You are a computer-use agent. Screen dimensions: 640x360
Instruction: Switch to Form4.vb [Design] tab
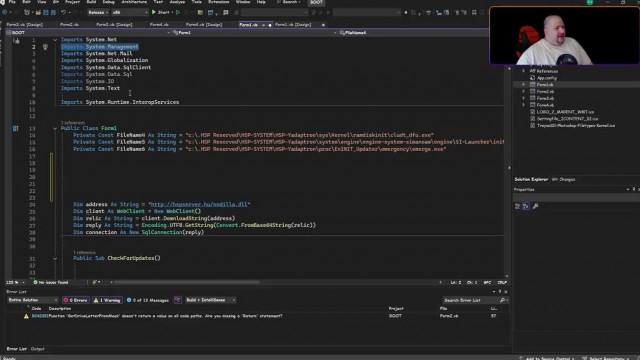point(204,24)
